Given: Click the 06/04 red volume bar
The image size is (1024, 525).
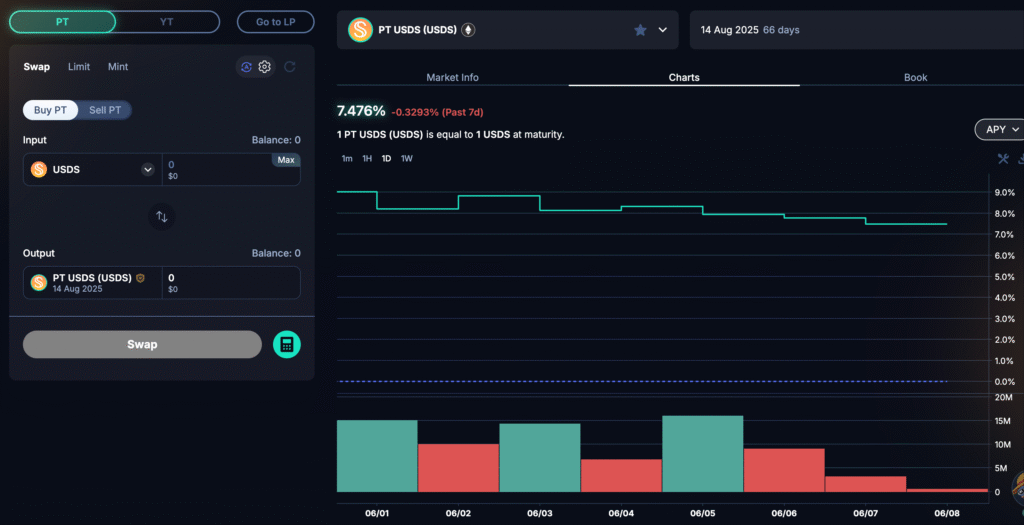Looking at the screenshot, I should coord(621,475).
